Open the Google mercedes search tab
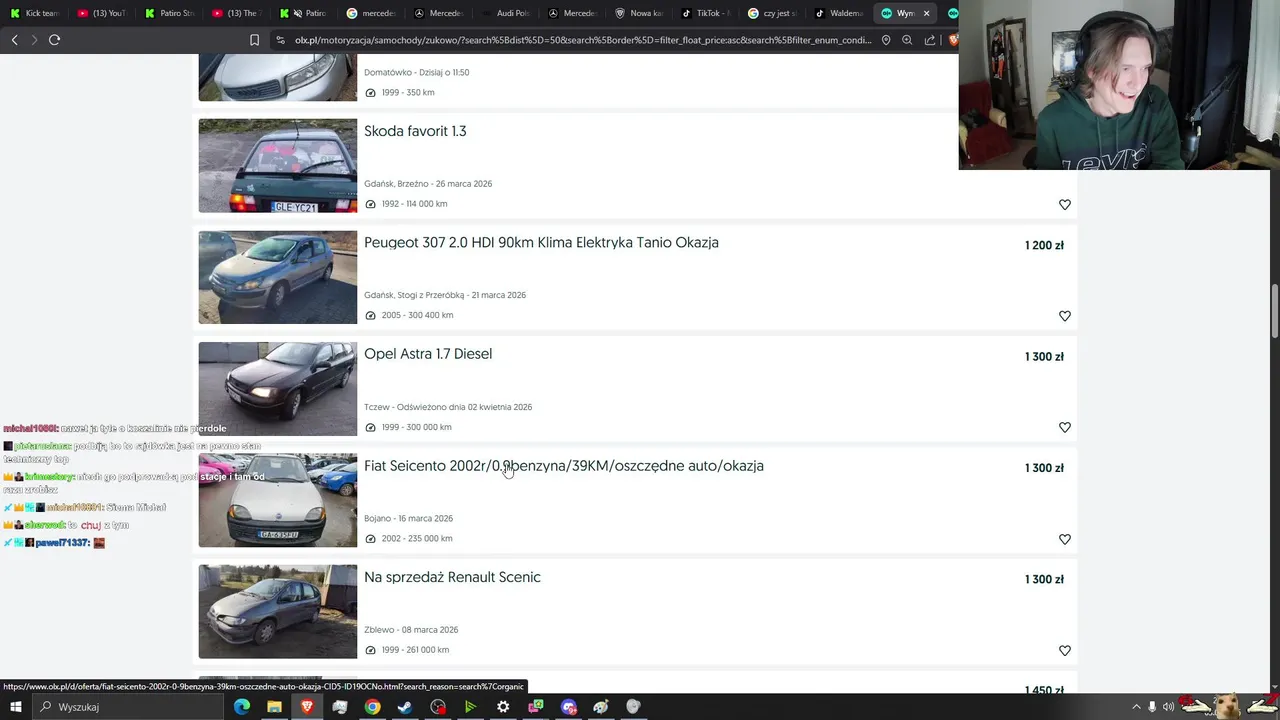 tap(370, 13)
